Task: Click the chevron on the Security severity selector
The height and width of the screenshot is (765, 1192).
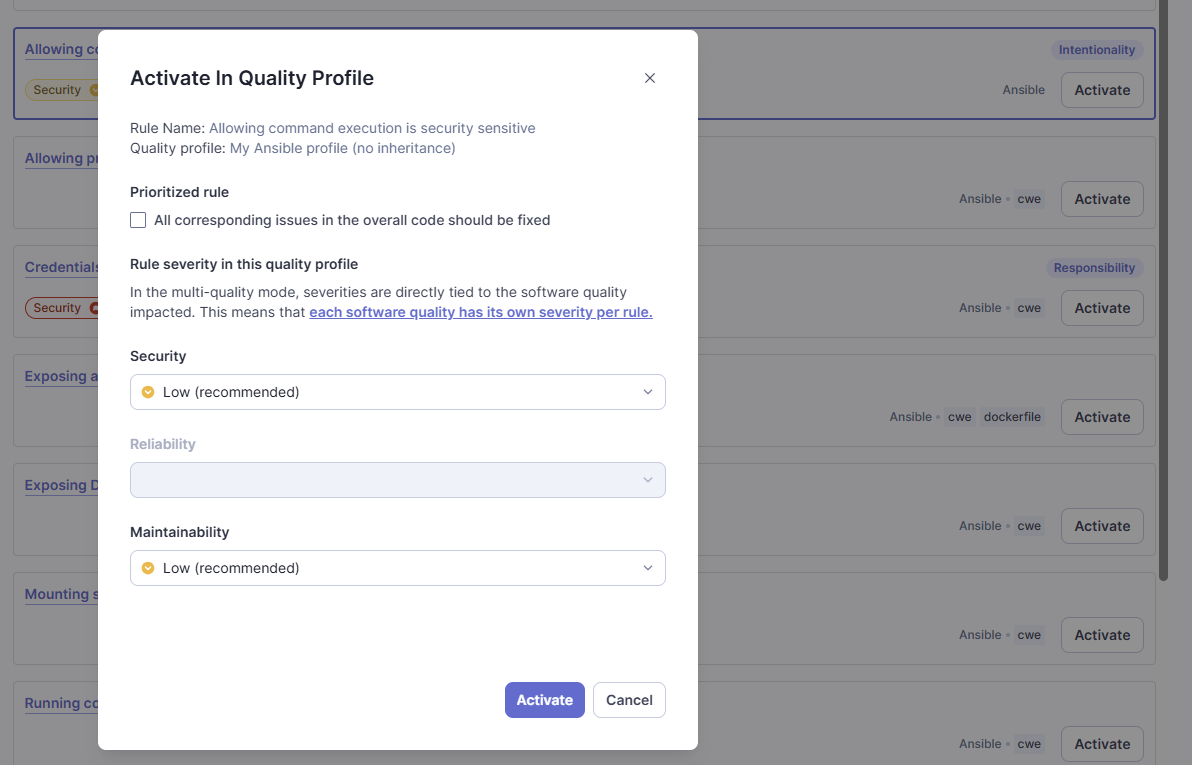Action: 649,392
